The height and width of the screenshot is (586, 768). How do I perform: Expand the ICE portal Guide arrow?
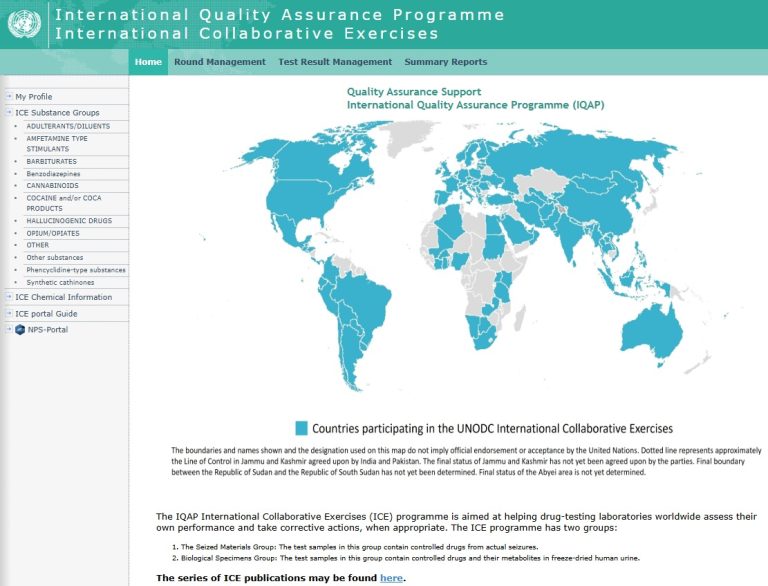click(x=8, y=313)
